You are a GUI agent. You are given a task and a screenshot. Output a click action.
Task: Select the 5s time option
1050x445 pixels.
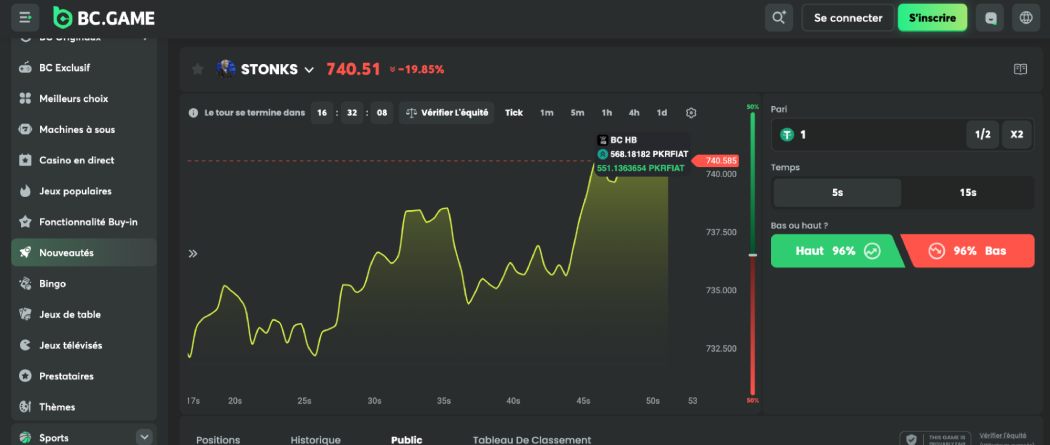click(x=837, y=192)
